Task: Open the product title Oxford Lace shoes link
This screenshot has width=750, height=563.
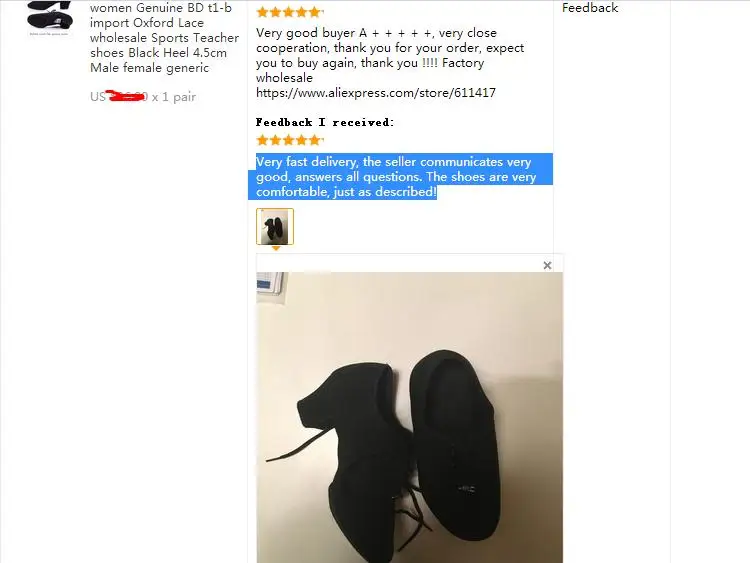Action: [164, 38]
